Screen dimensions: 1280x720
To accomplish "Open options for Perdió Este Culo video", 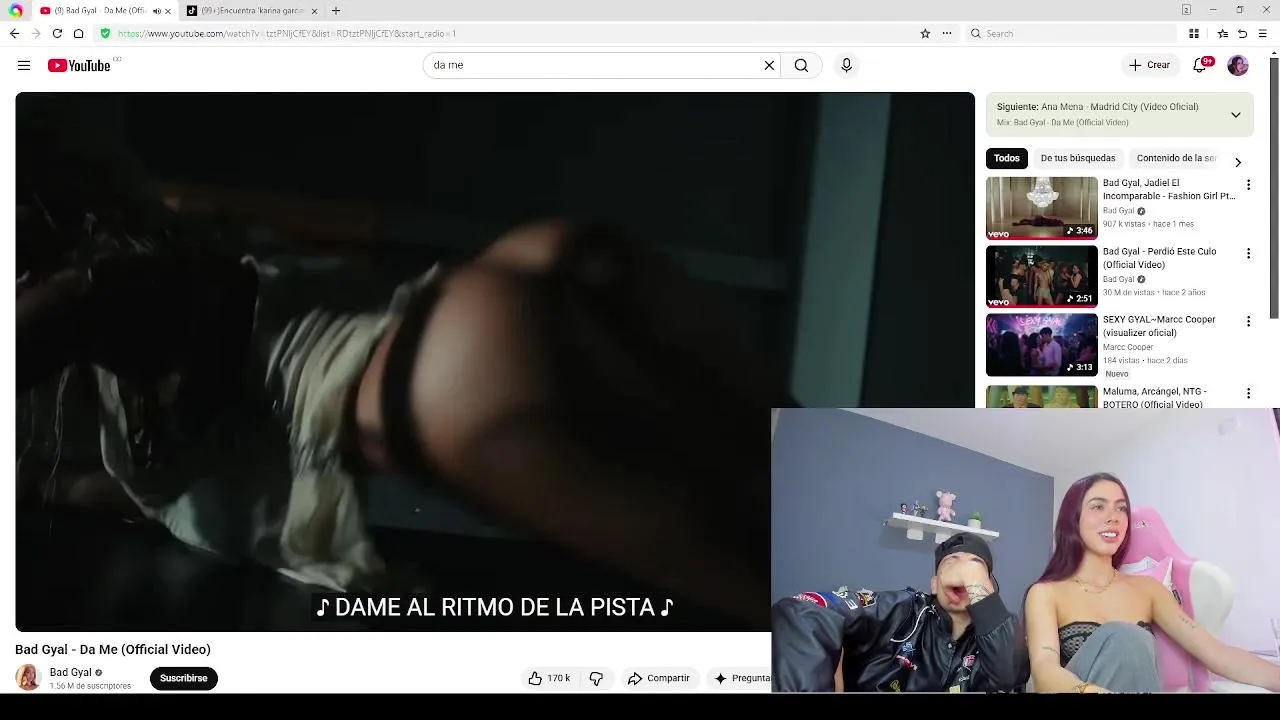I will coord(1248,254).
